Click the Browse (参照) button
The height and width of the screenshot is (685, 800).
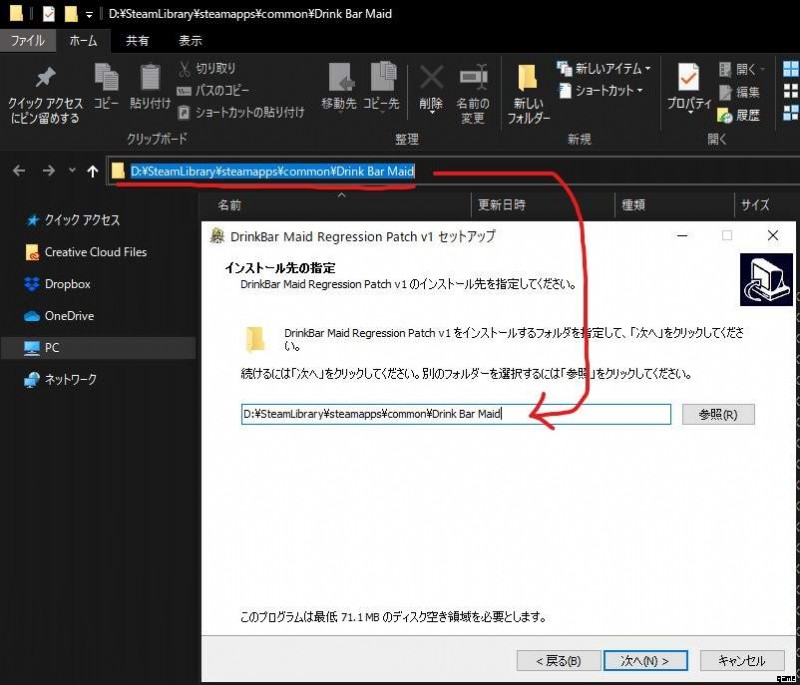point(718,414)
